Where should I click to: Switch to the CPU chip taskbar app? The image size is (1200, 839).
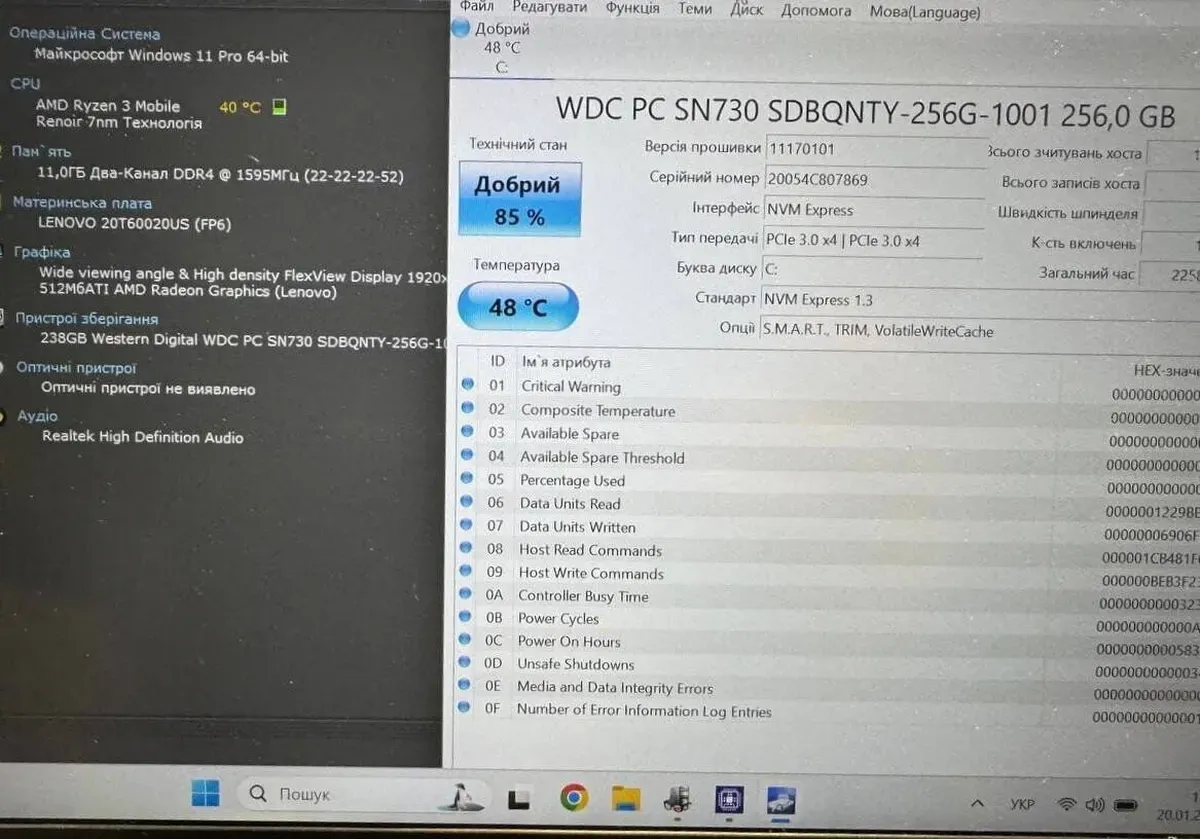[x=730, y=799]
